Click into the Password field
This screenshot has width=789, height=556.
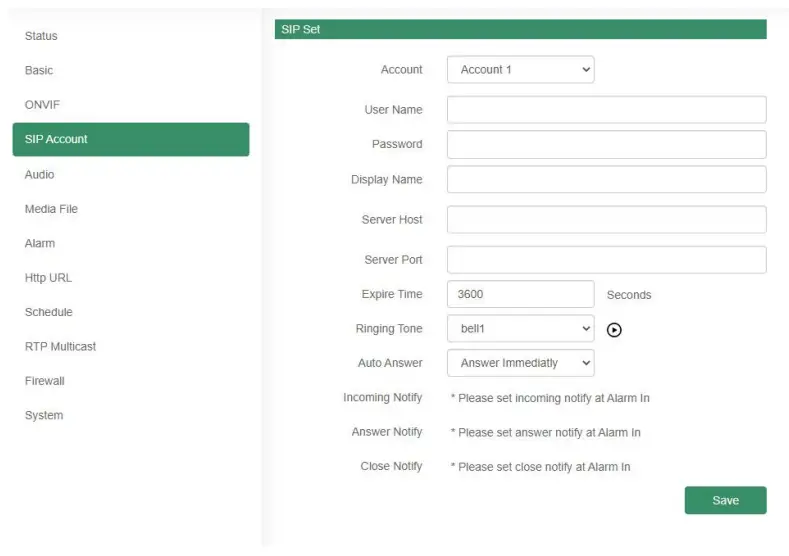[606, 144]
